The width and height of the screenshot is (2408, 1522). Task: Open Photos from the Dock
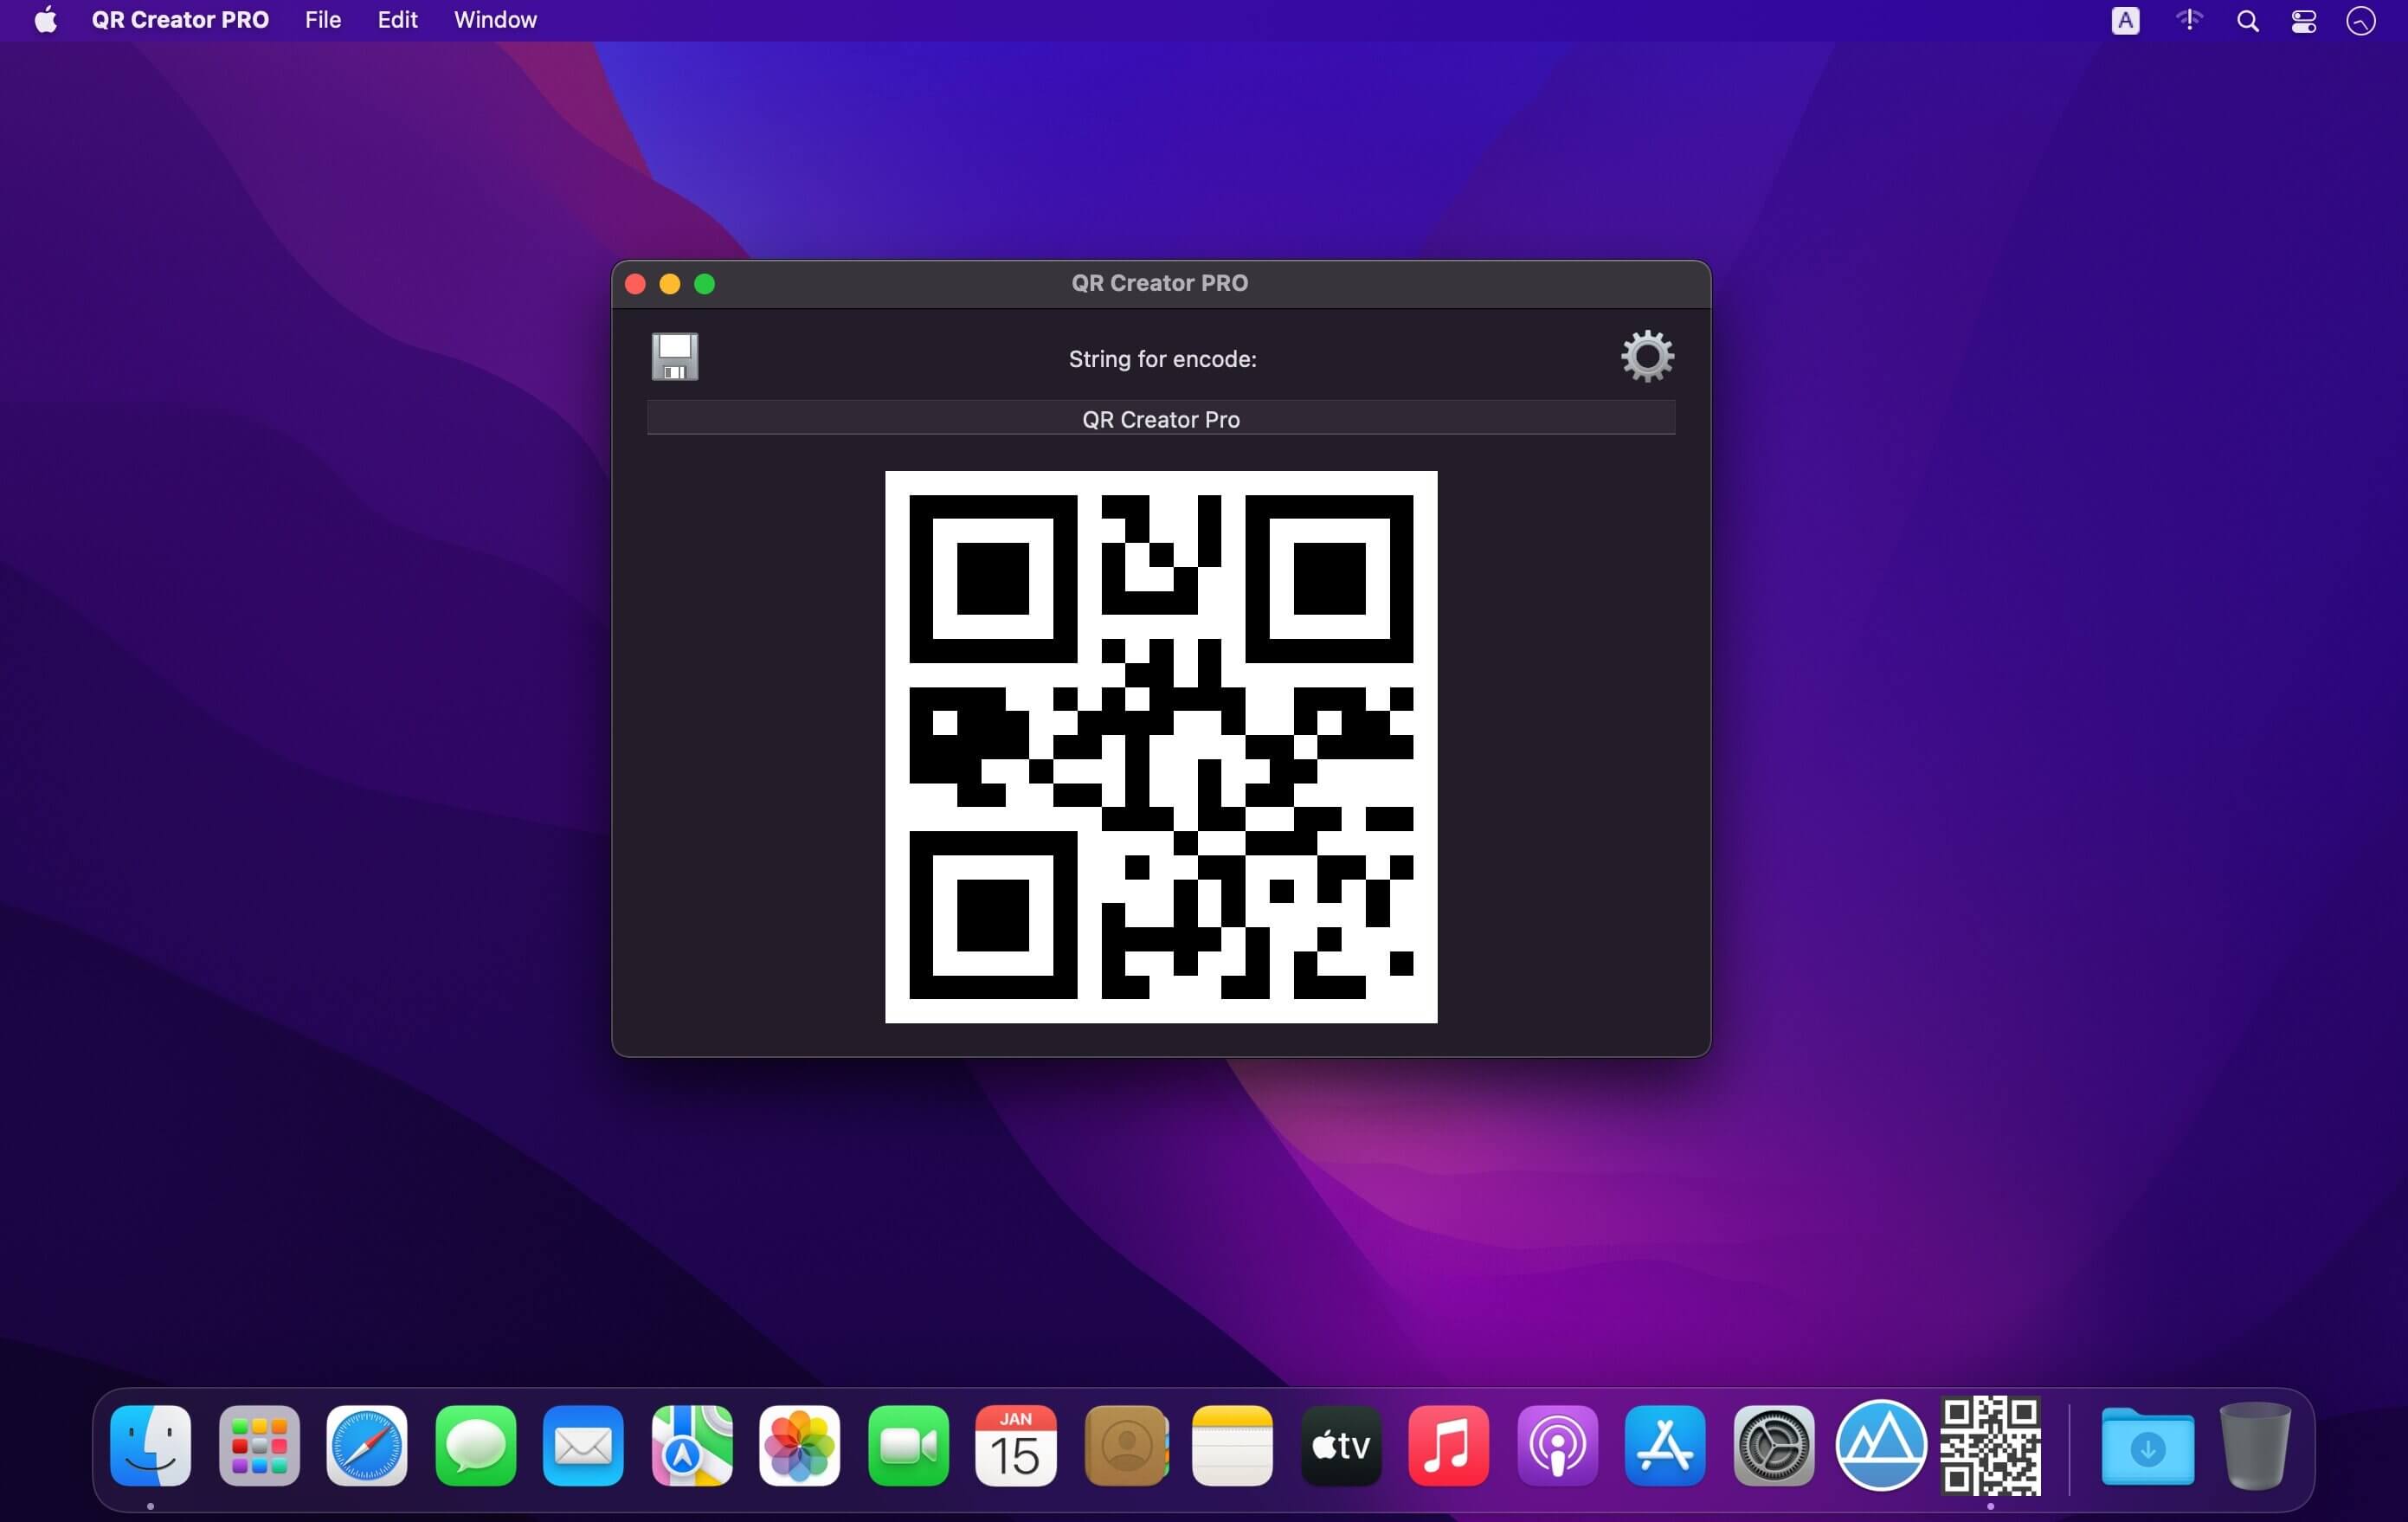[800, 1445]
